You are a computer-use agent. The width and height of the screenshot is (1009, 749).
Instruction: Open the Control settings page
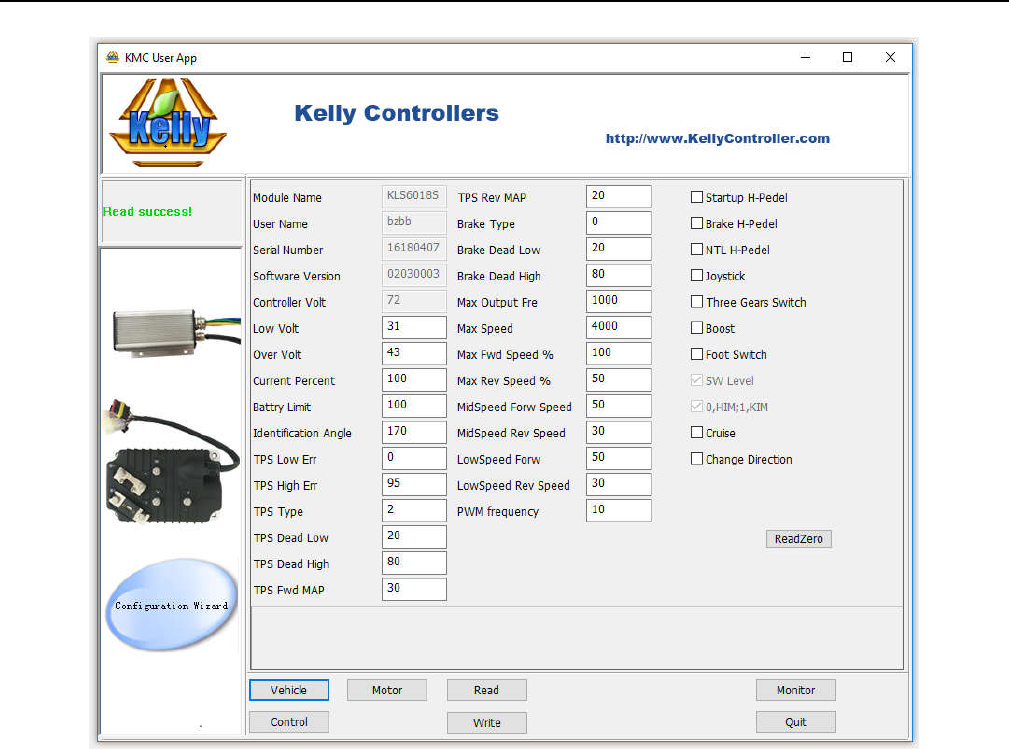[x=289, y=722]
